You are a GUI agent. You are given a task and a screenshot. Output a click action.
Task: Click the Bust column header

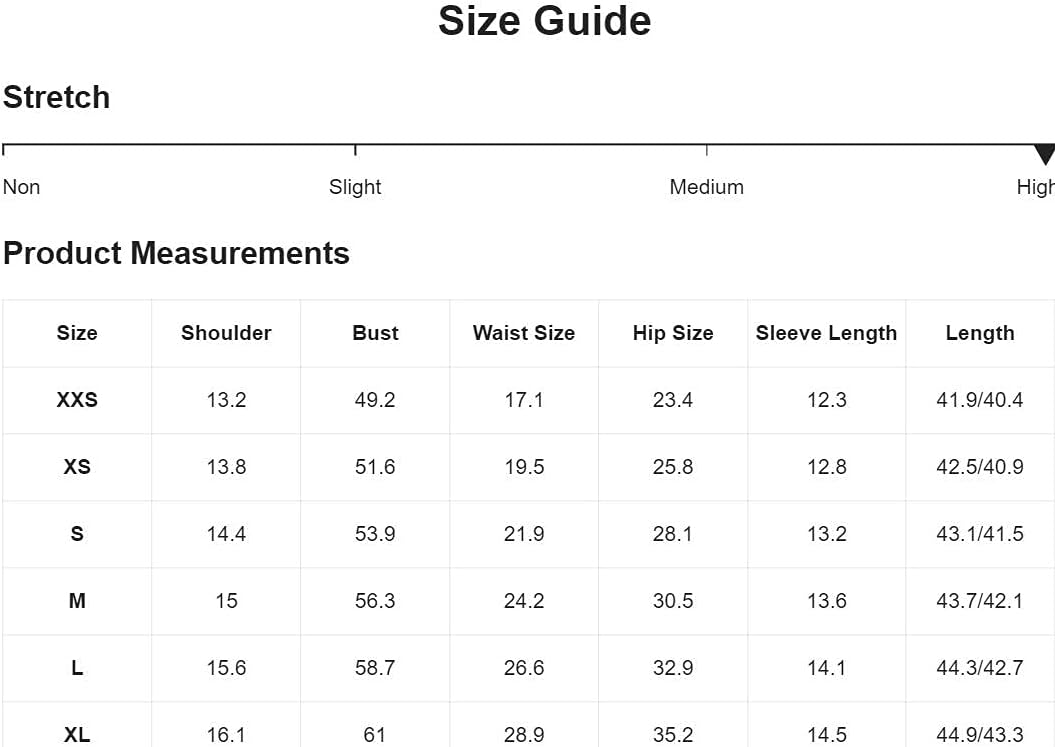click(375, 332)
